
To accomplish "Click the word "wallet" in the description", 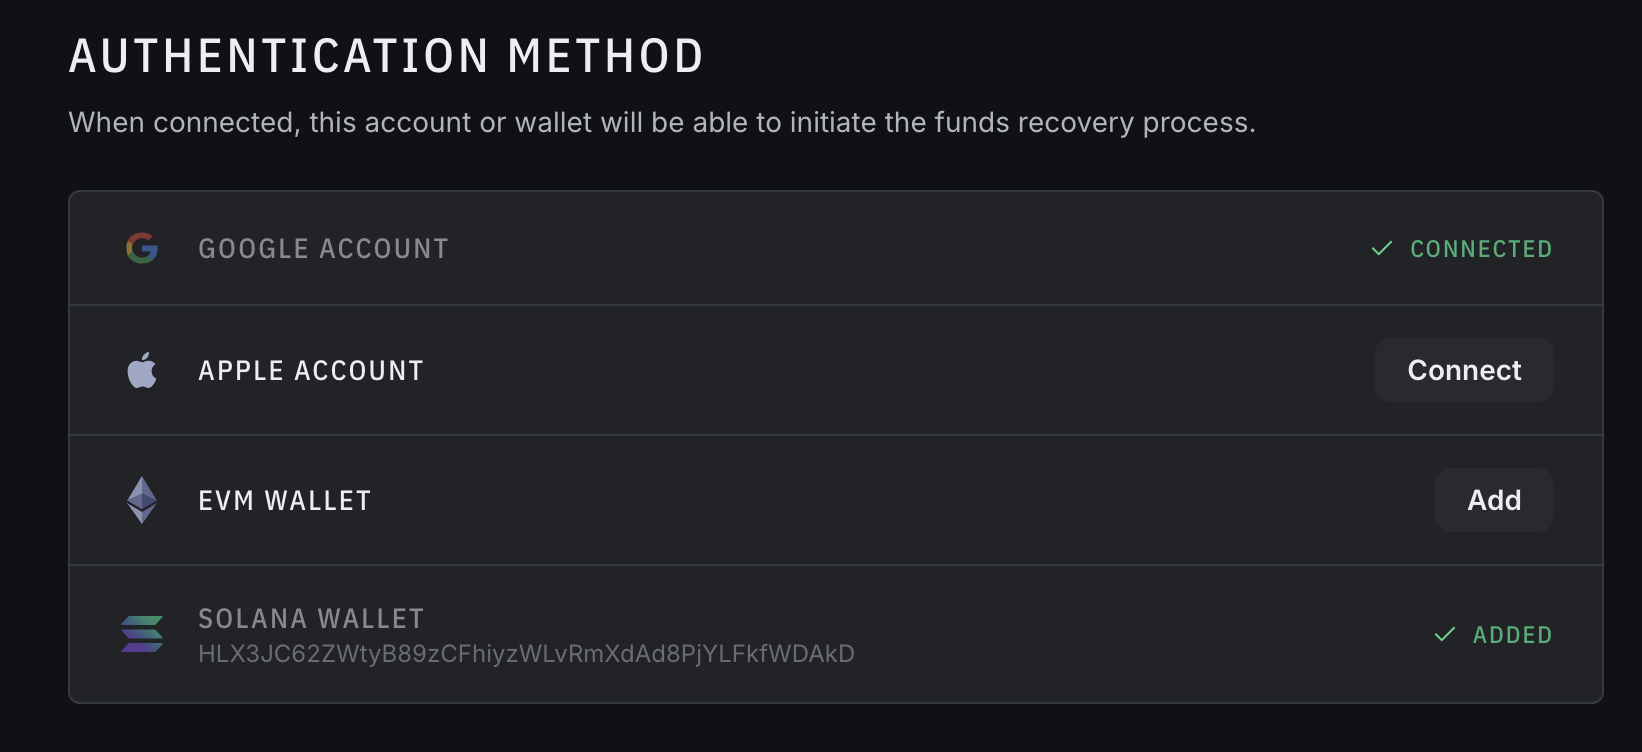I will (553, 123).
